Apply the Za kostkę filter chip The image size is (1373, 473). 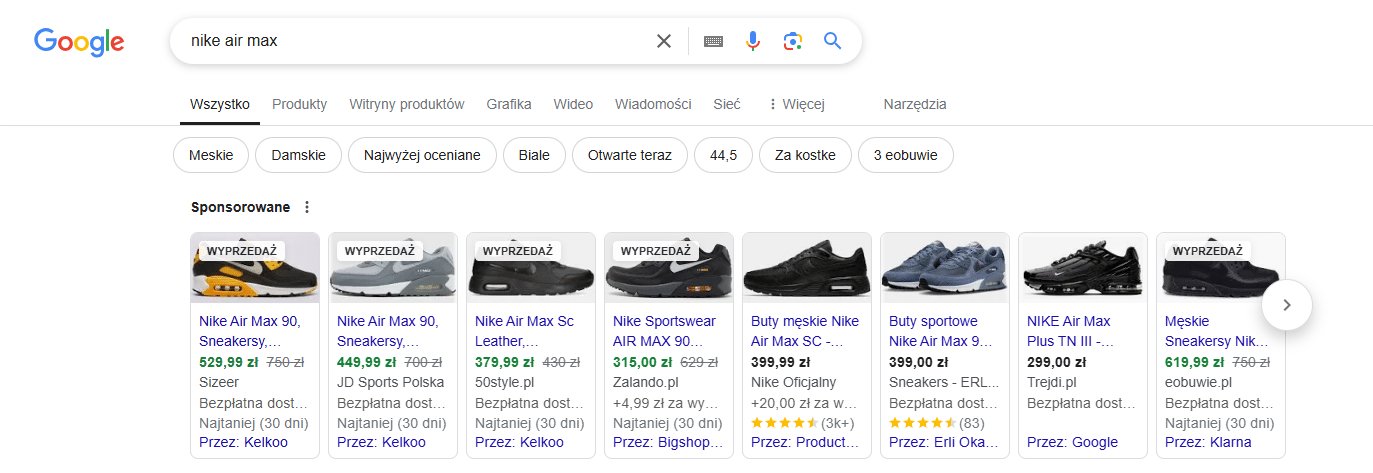[805, 155]
